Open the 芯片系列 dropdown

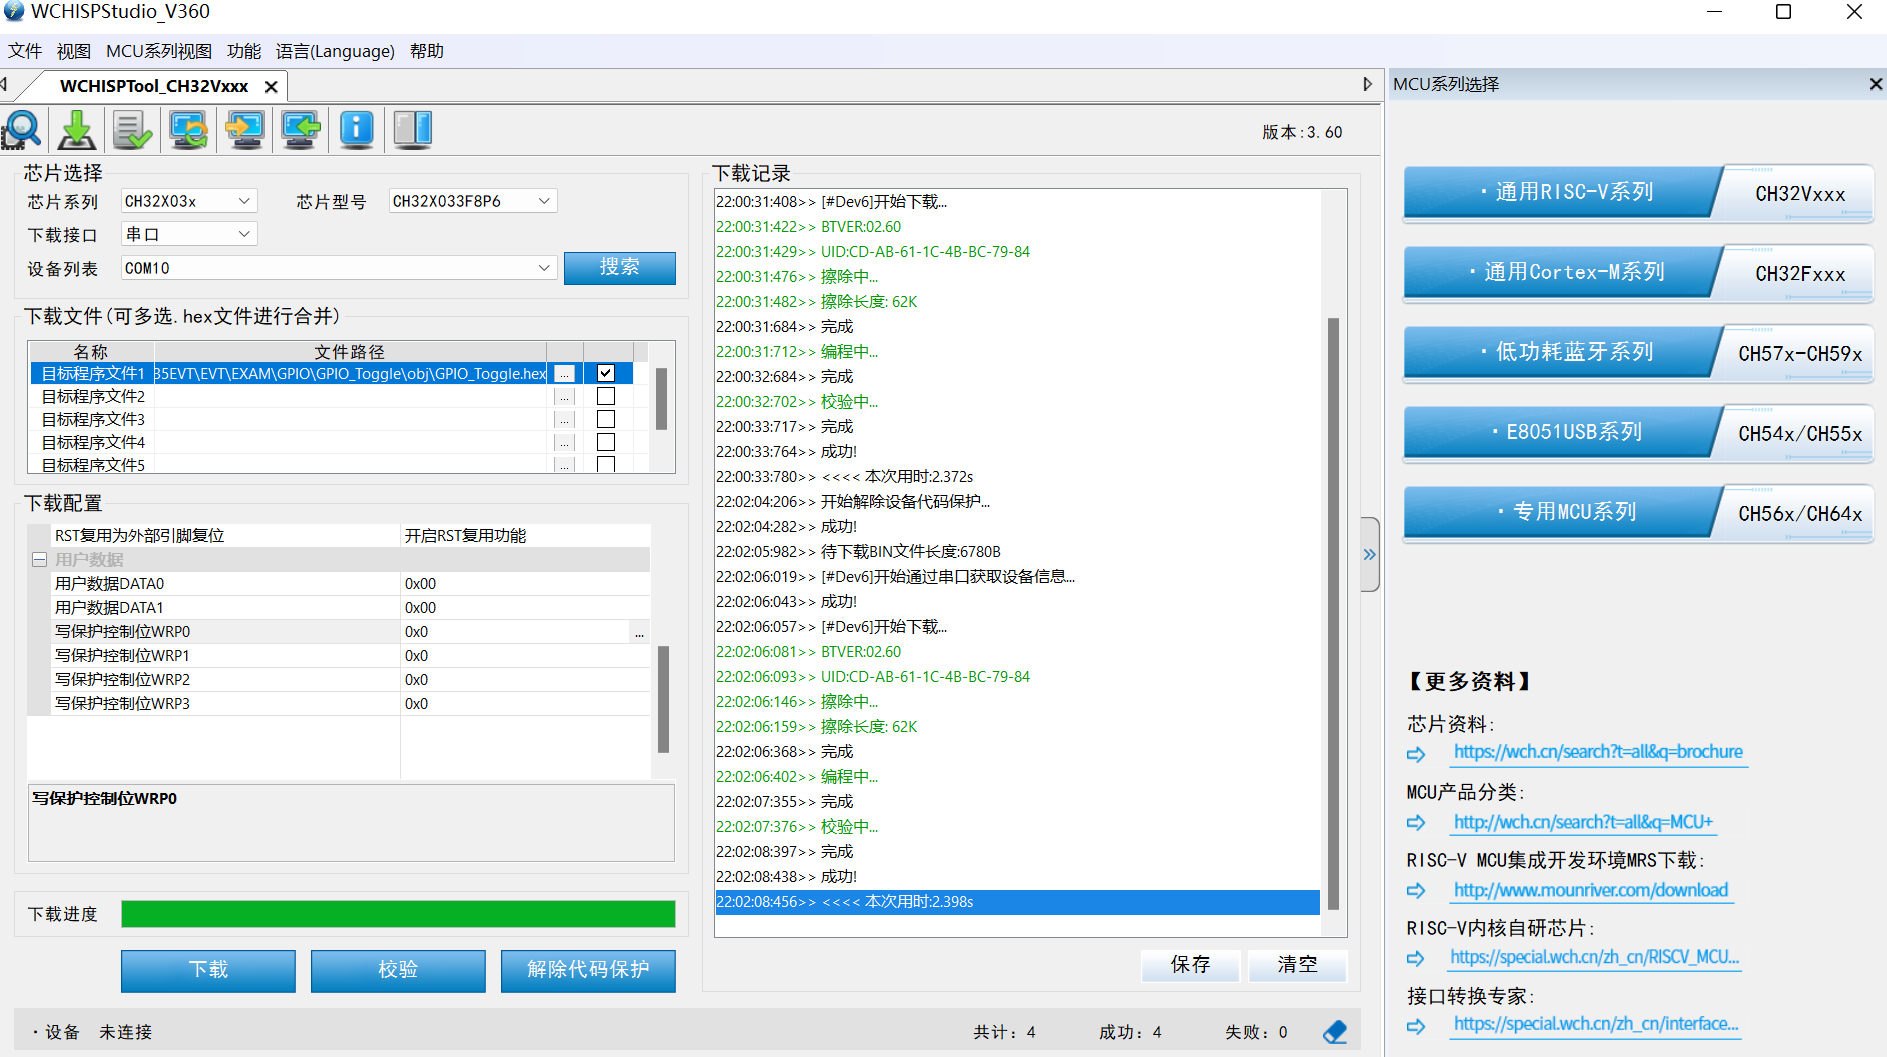pos(243,200)
